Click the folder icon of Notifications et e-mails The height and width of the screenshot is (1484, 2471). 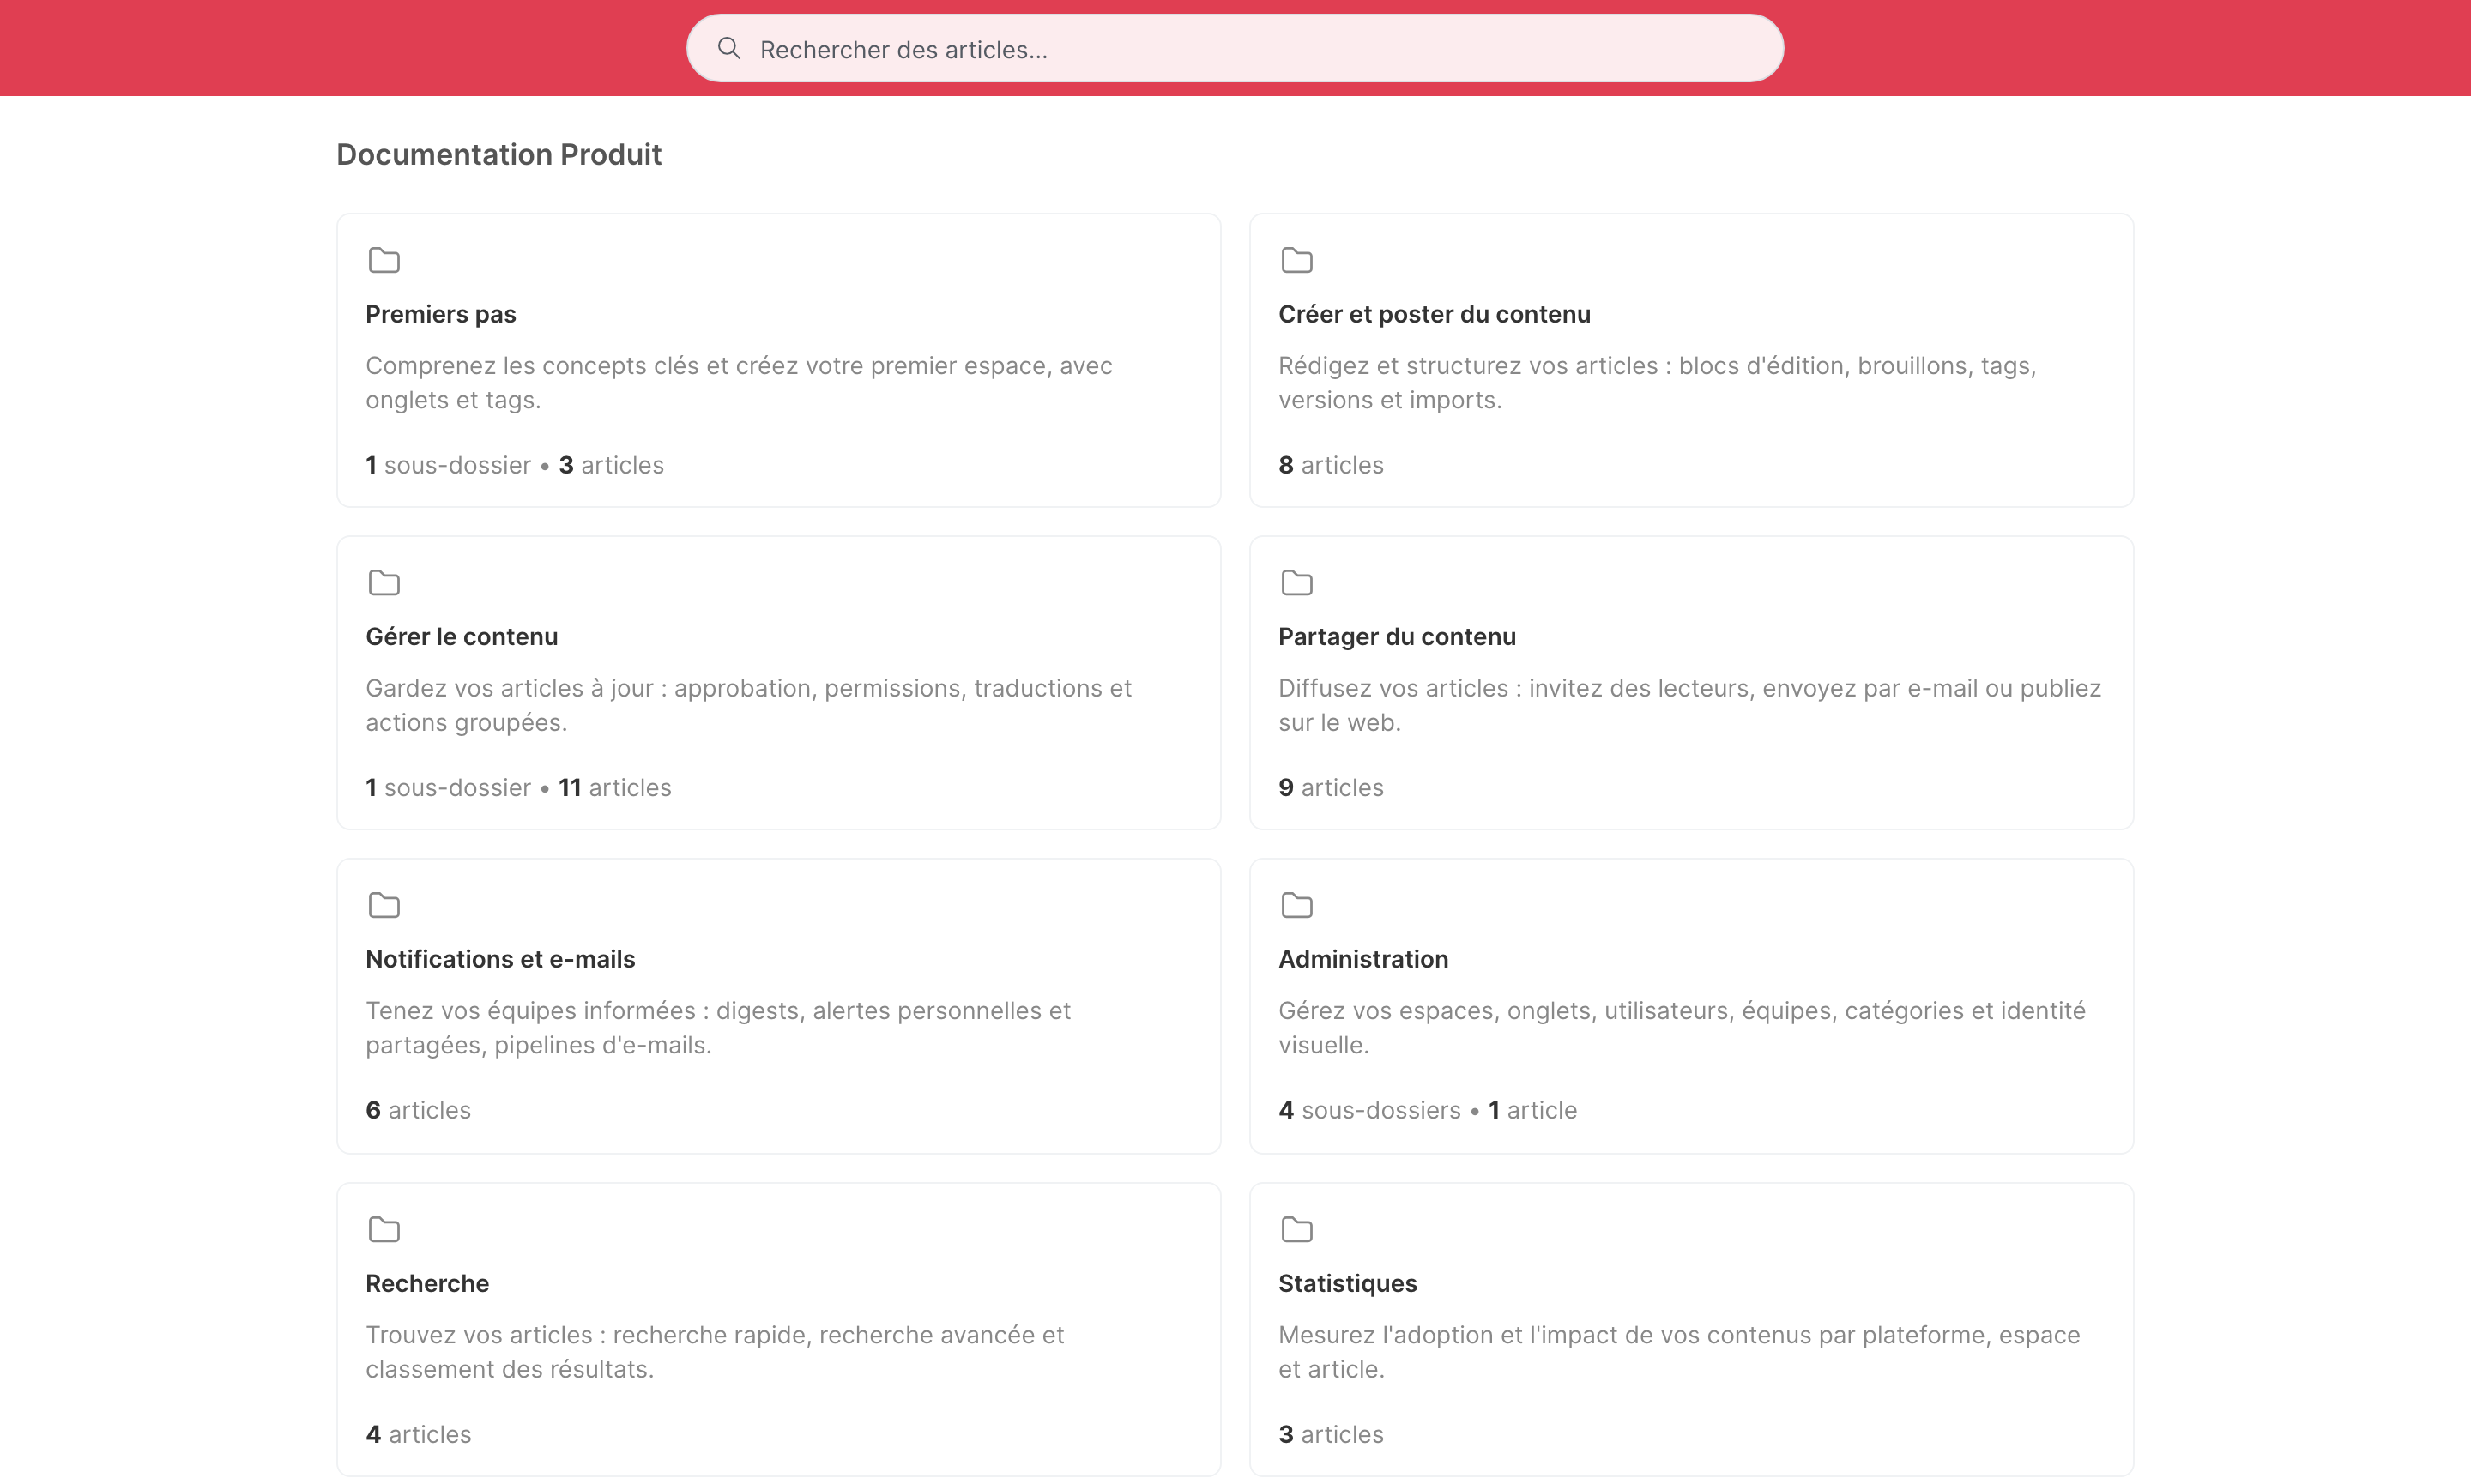[384, 906]
